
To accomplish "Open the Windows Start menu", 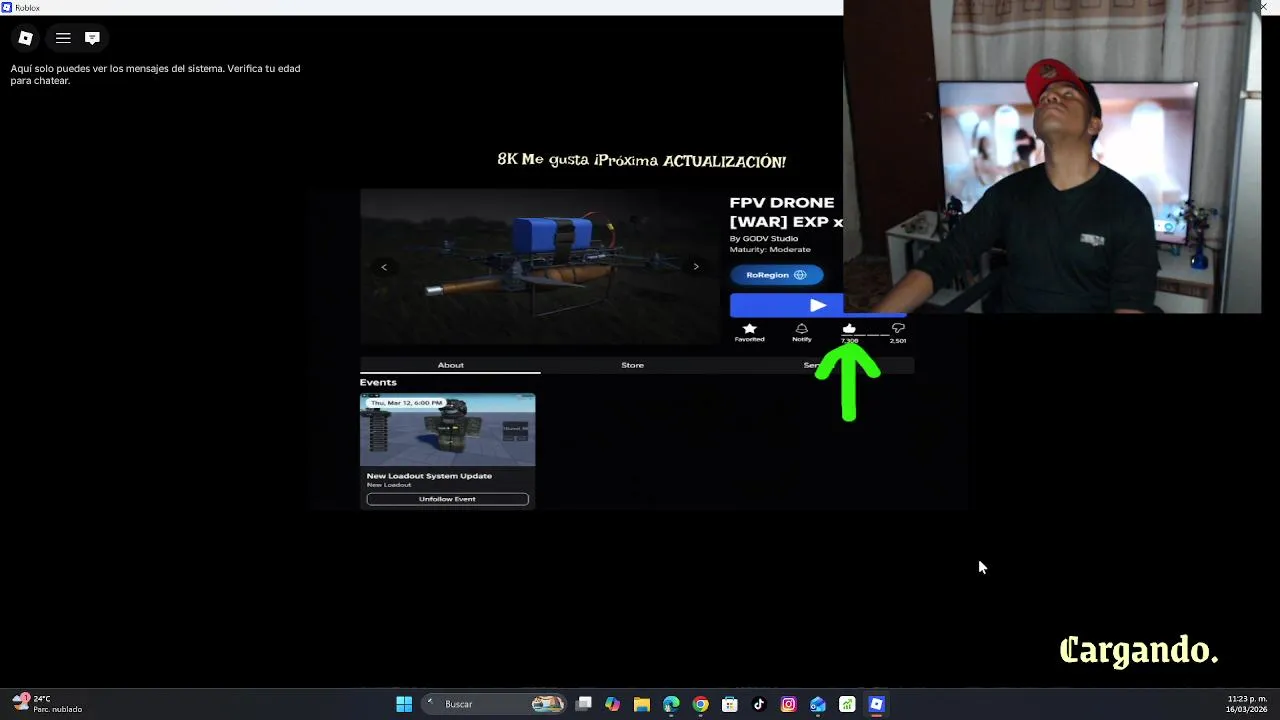I will click(404, 704).
